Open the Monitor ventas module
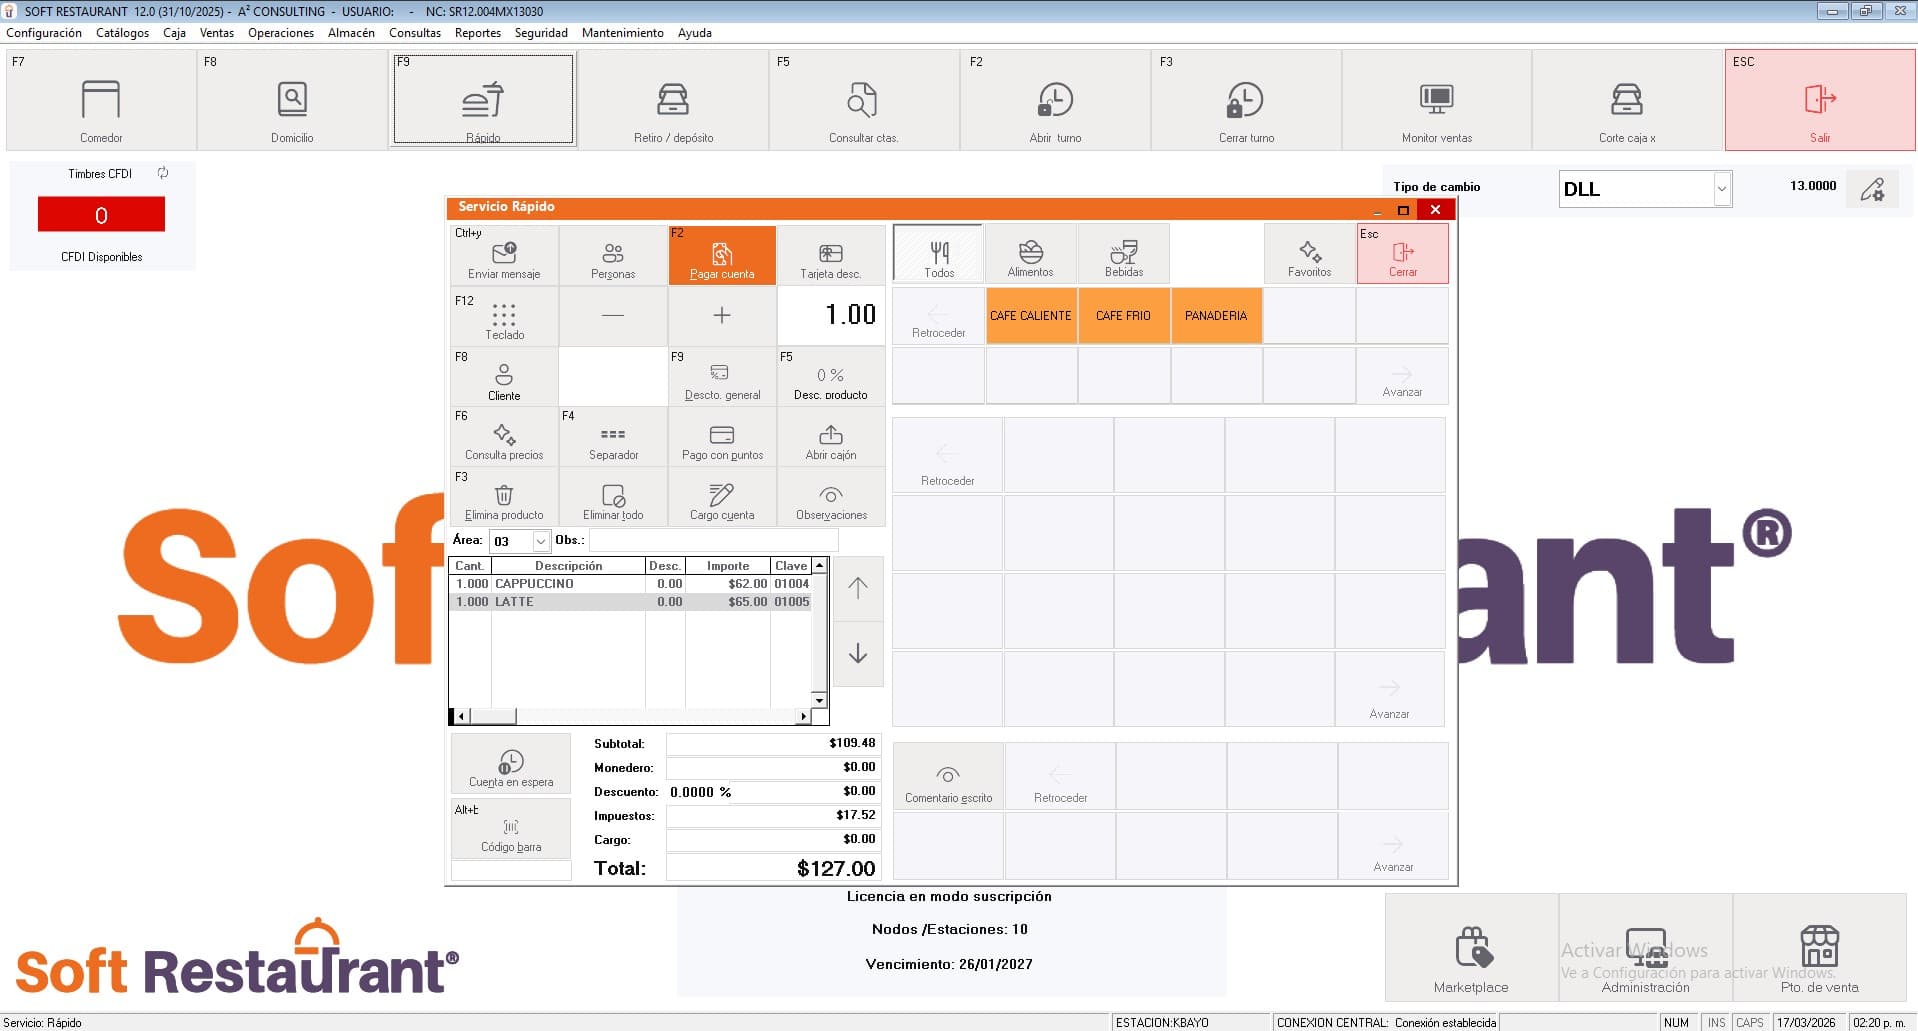Screen dimensions: 1918x1031 1436,100
